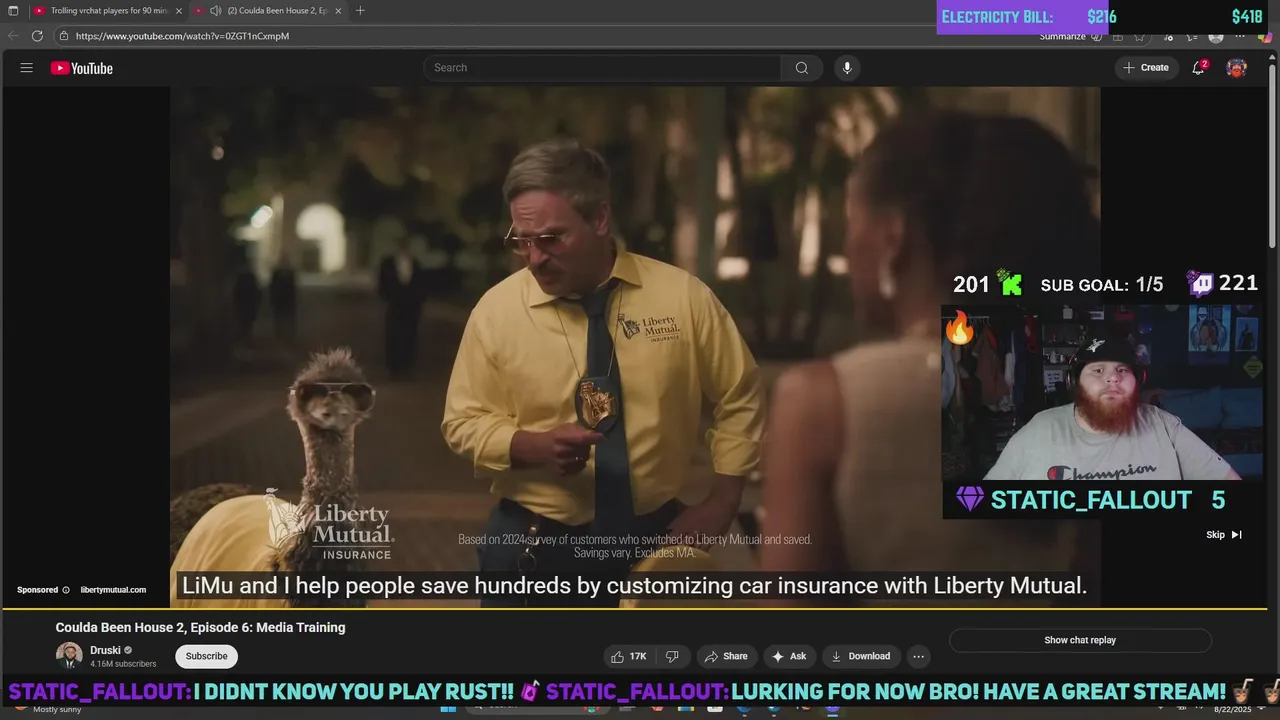View site information icon in address bar

point(63,36)
